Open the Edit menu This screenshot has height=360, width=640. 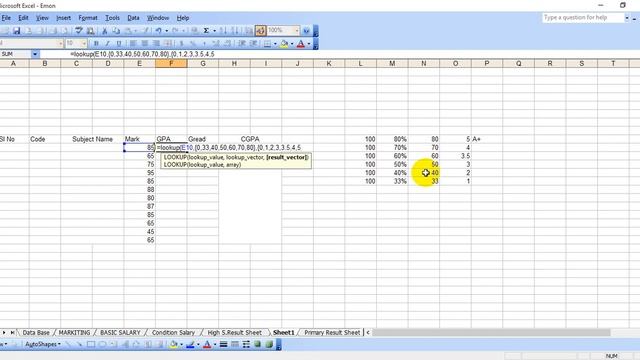click(24, 18)
